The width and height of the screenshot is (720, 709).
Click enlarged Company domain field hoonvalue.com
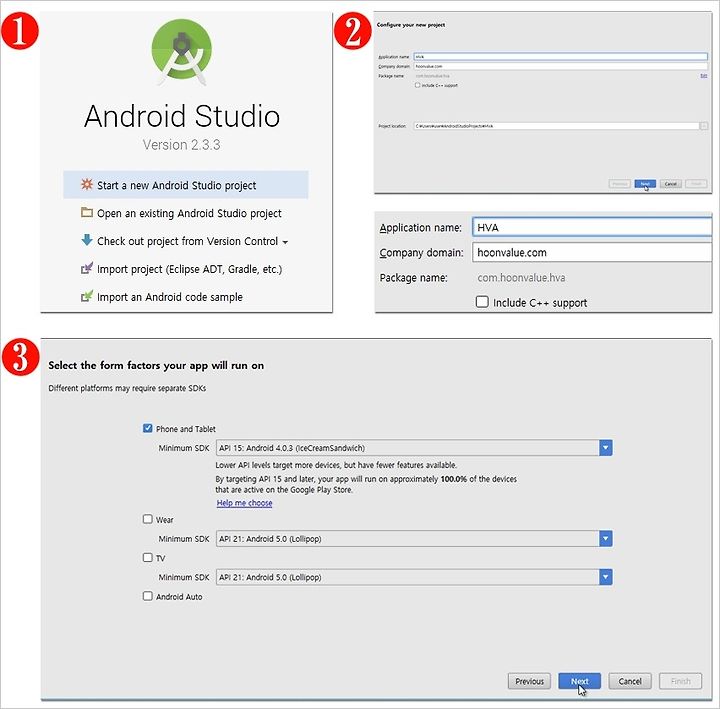click(x=592, y=253)
